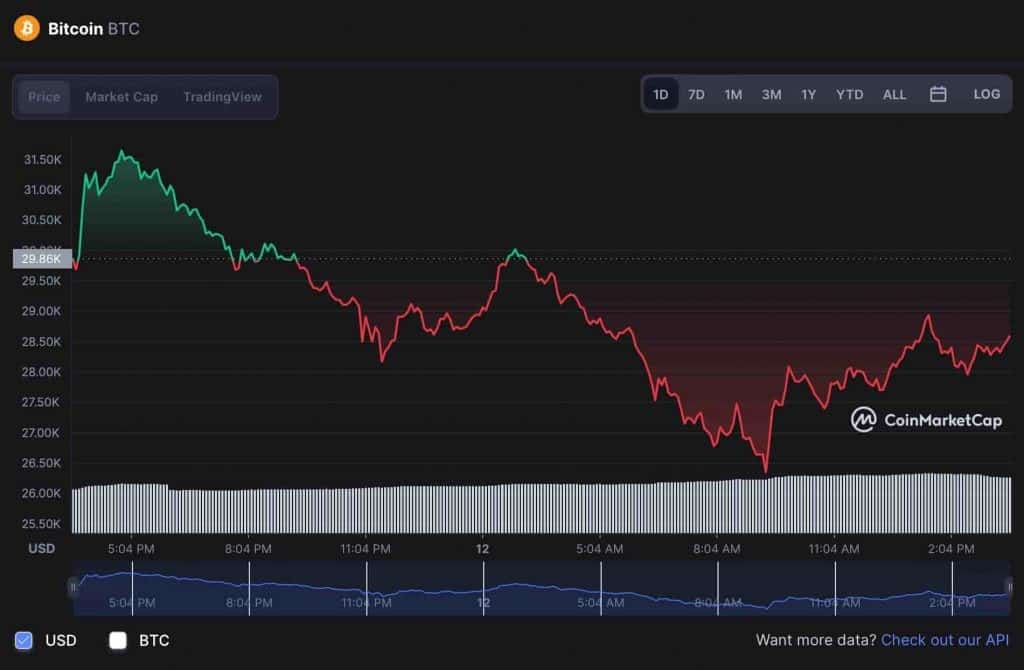Viewport: 1024px width, 670px height.
Task: Open the Check out our API link
Action: click(x=946, y=640)
